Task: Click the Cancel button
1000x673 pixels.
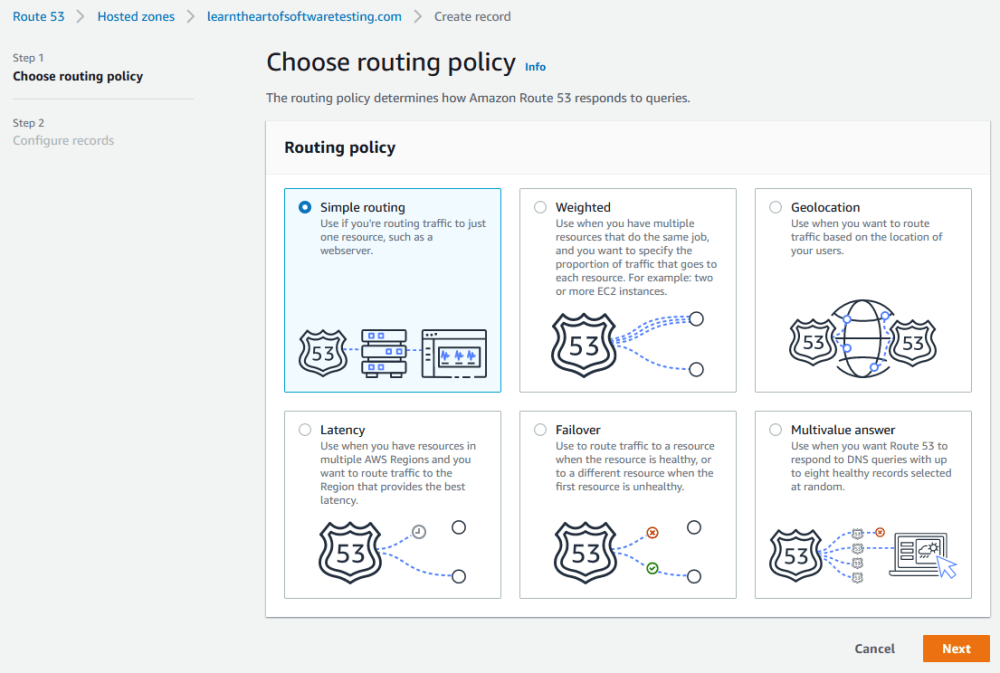Action: coord(874,648)
